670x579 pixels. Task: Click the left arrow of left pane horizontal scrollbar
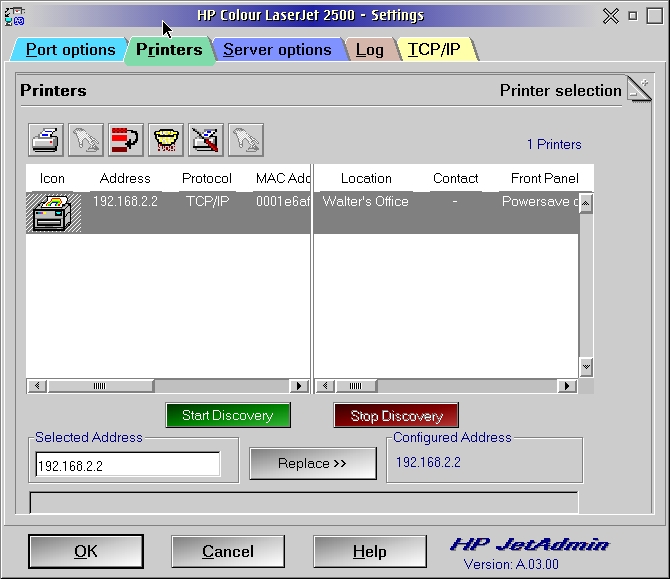click(37, 386)
